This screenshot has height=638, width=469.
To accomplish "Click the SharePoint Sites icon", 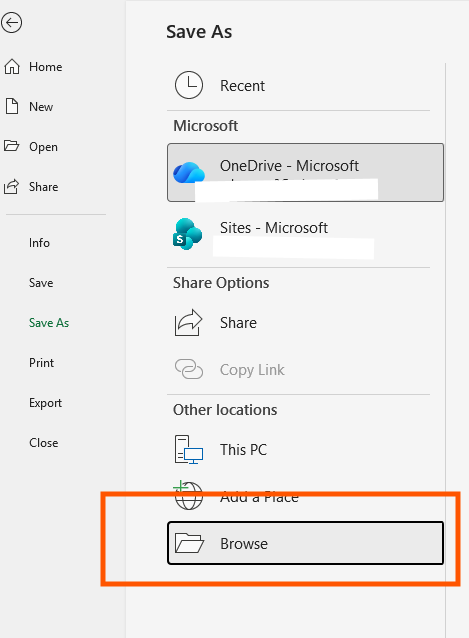I will pos(187,234).
